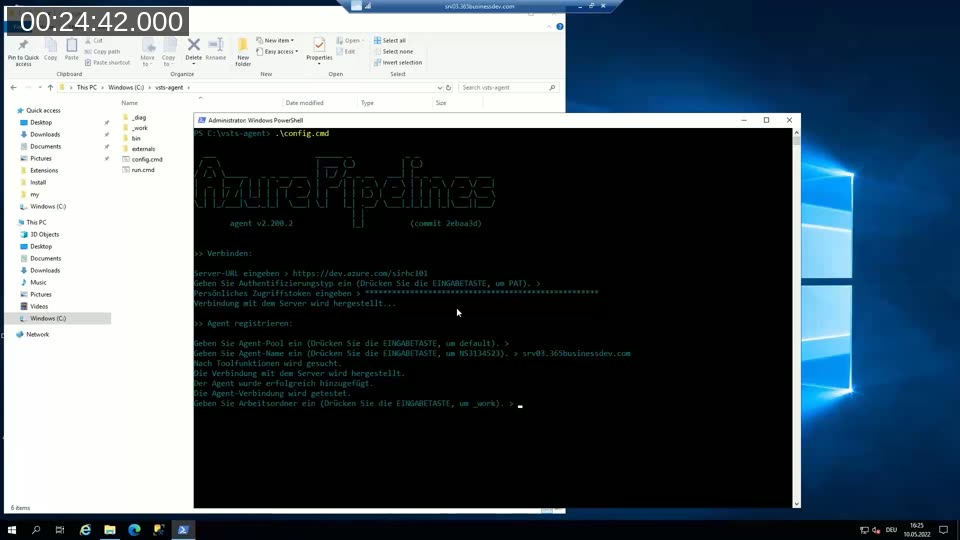Click Select none in ribbon

click(393, 51)
